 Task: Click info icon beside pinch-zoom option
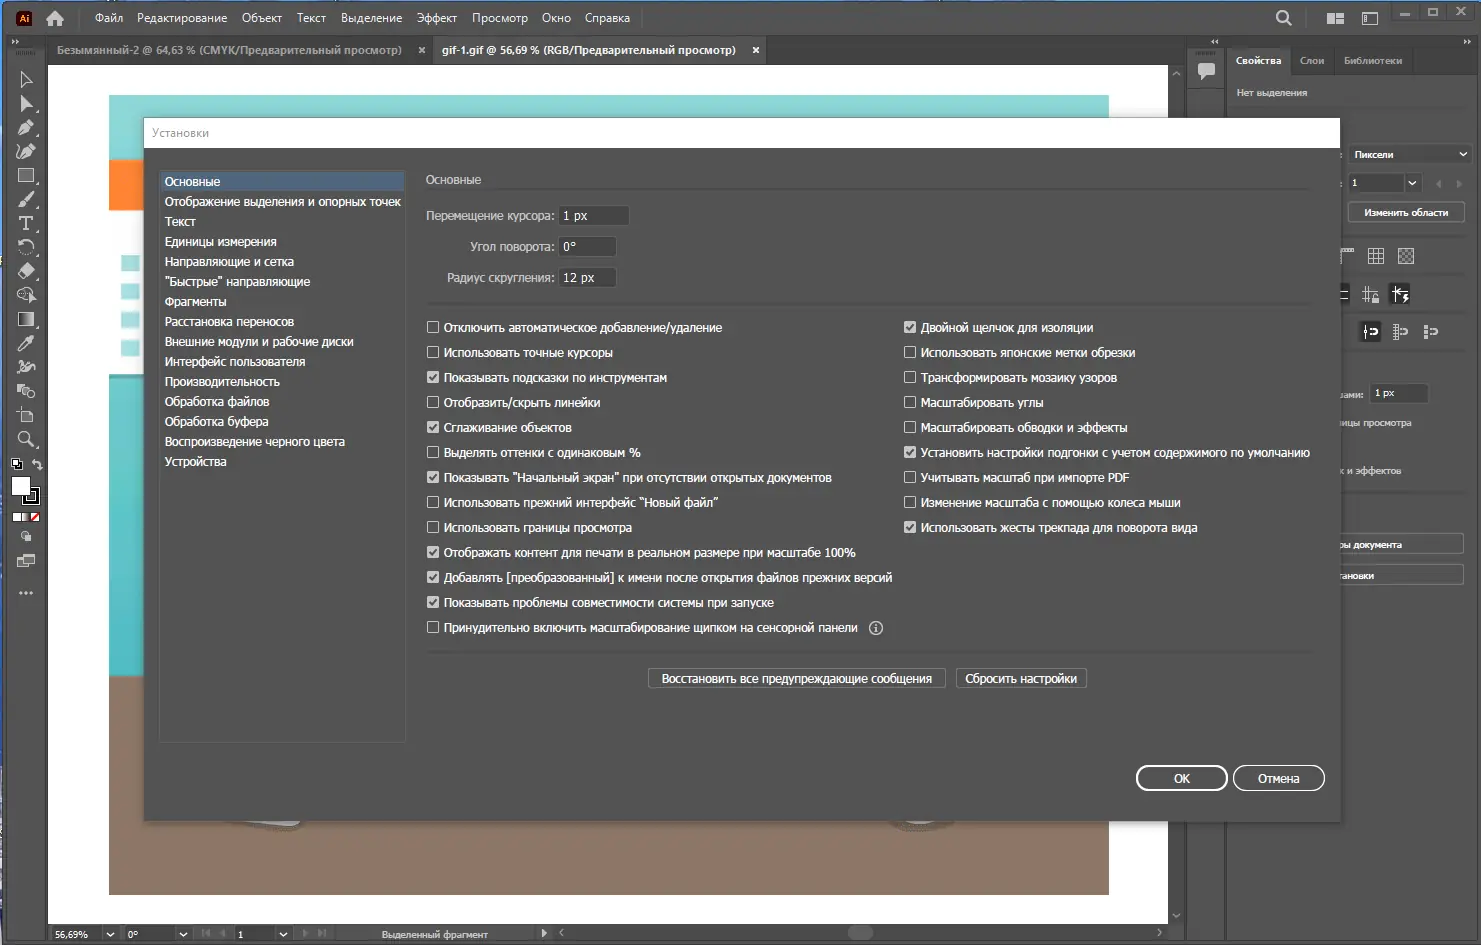(876, 628)
